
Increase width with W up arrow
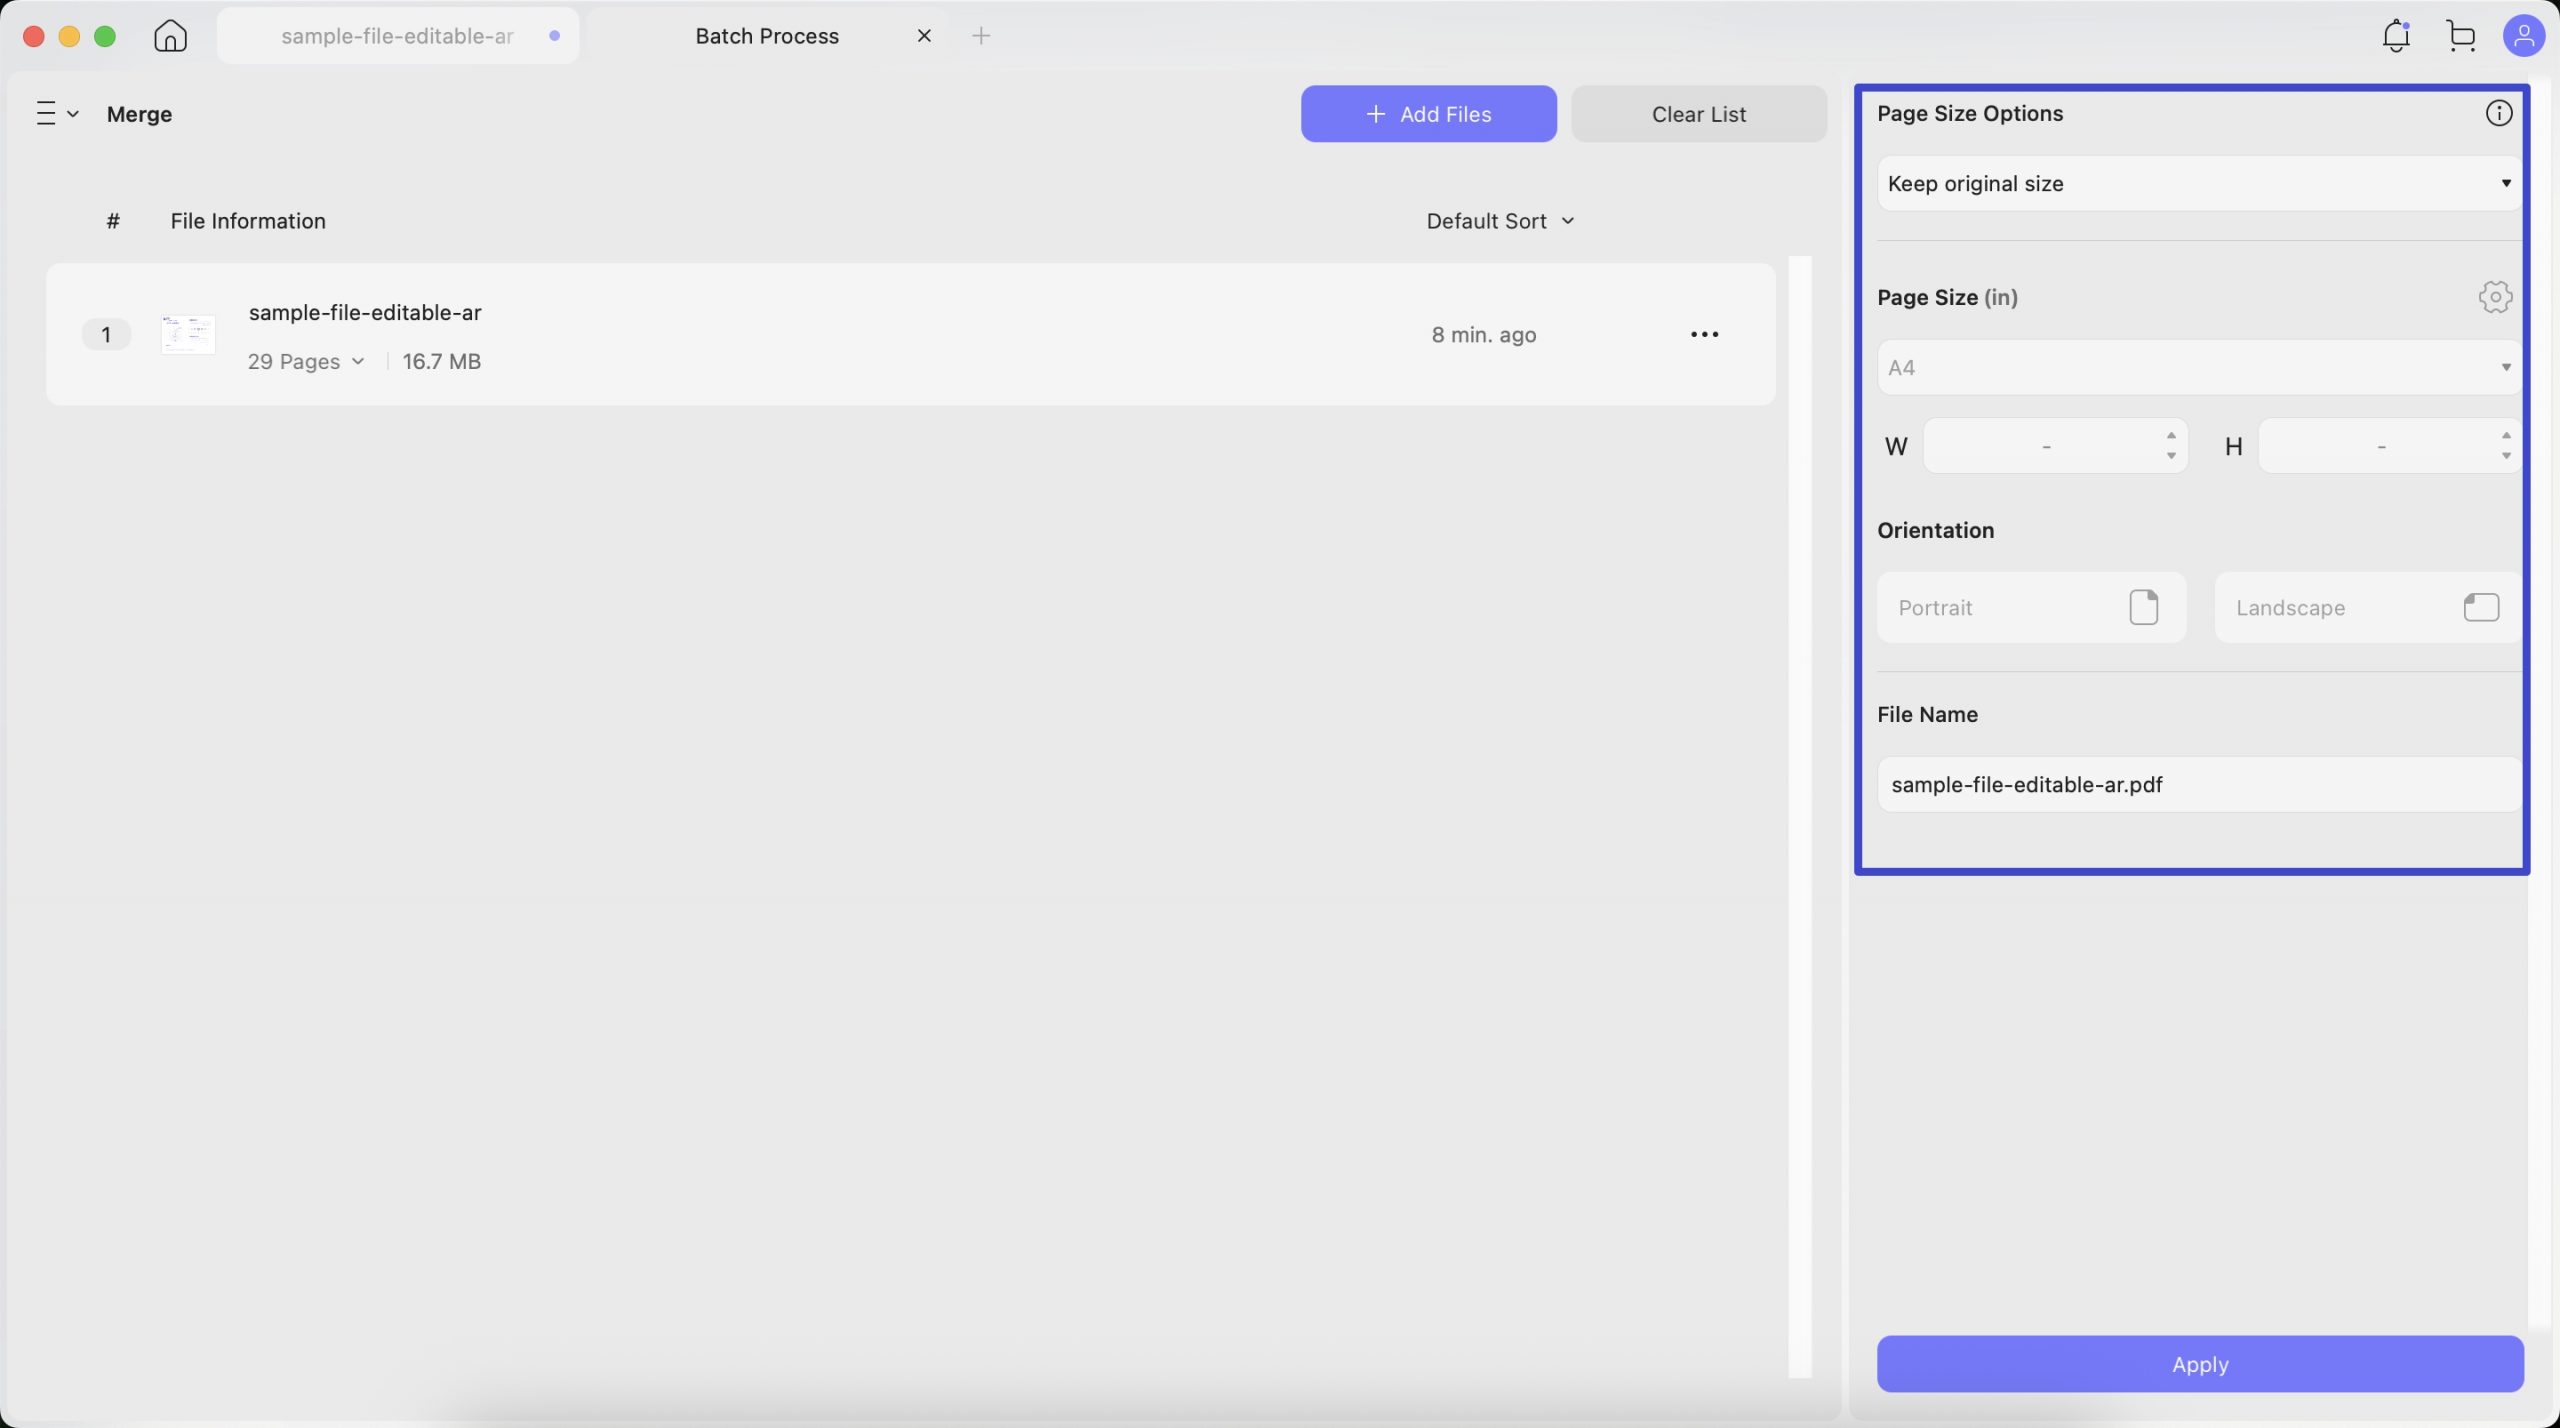click(2171, 436)
